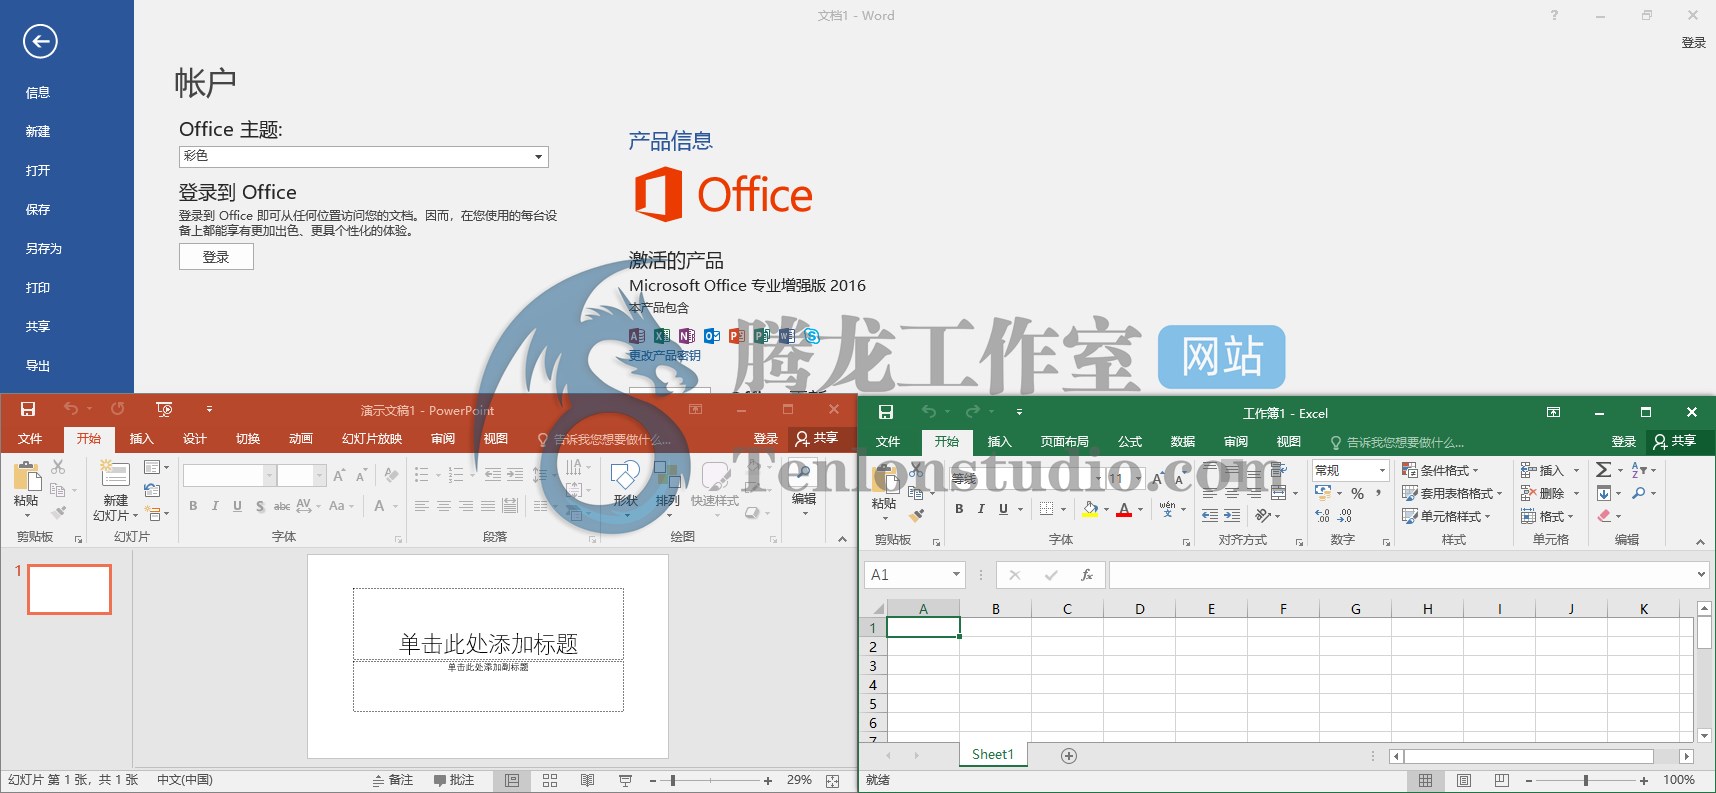Open 套用表格格式 dropdown in Excel

pos(1452,493)
